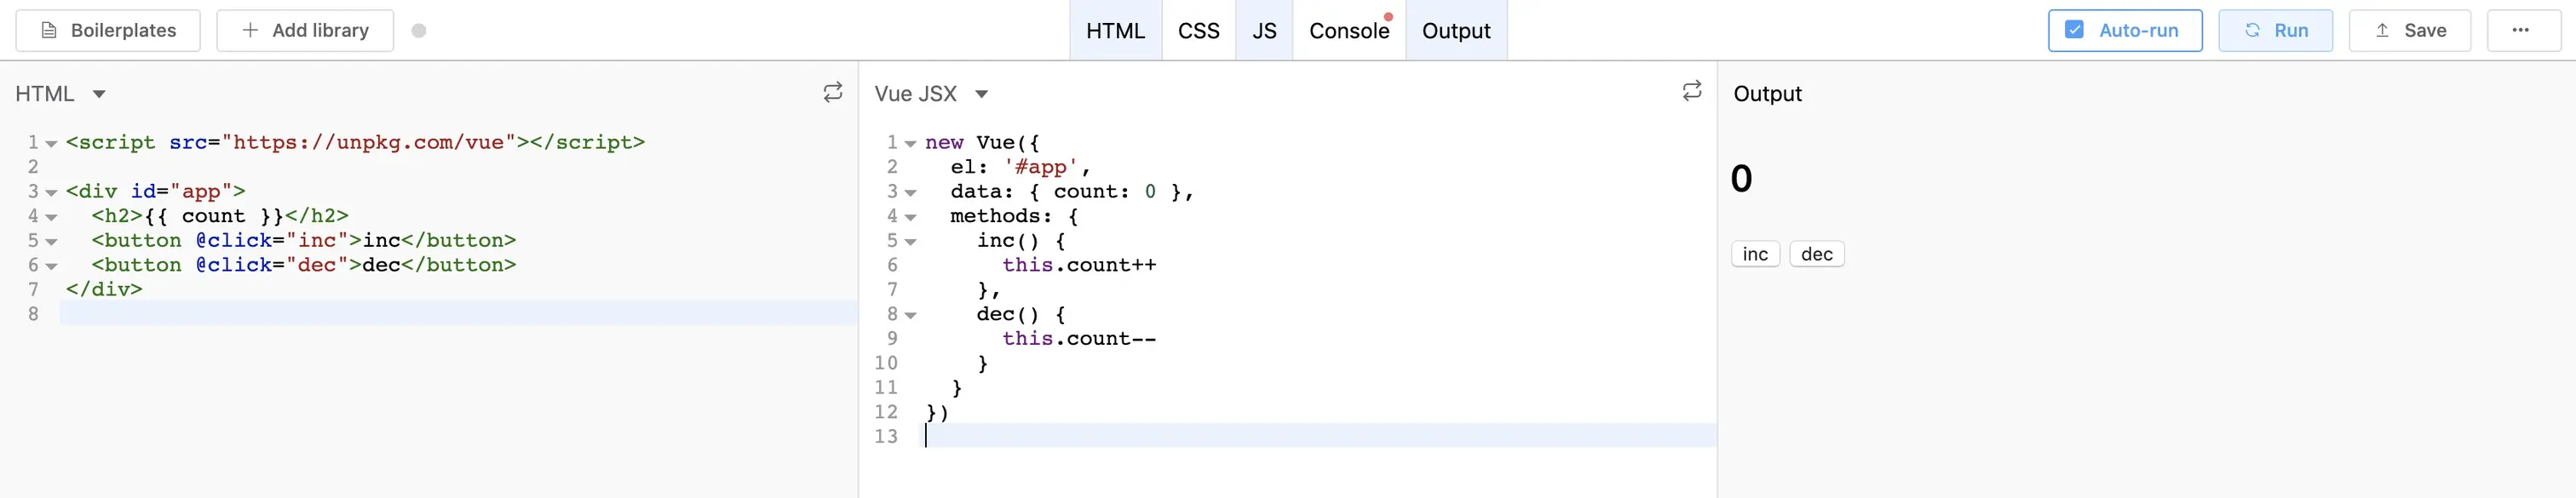This screenshot has height=498, width=2576.
Task: Click the plus icon in Add library
Action: (x=250, y=30)
